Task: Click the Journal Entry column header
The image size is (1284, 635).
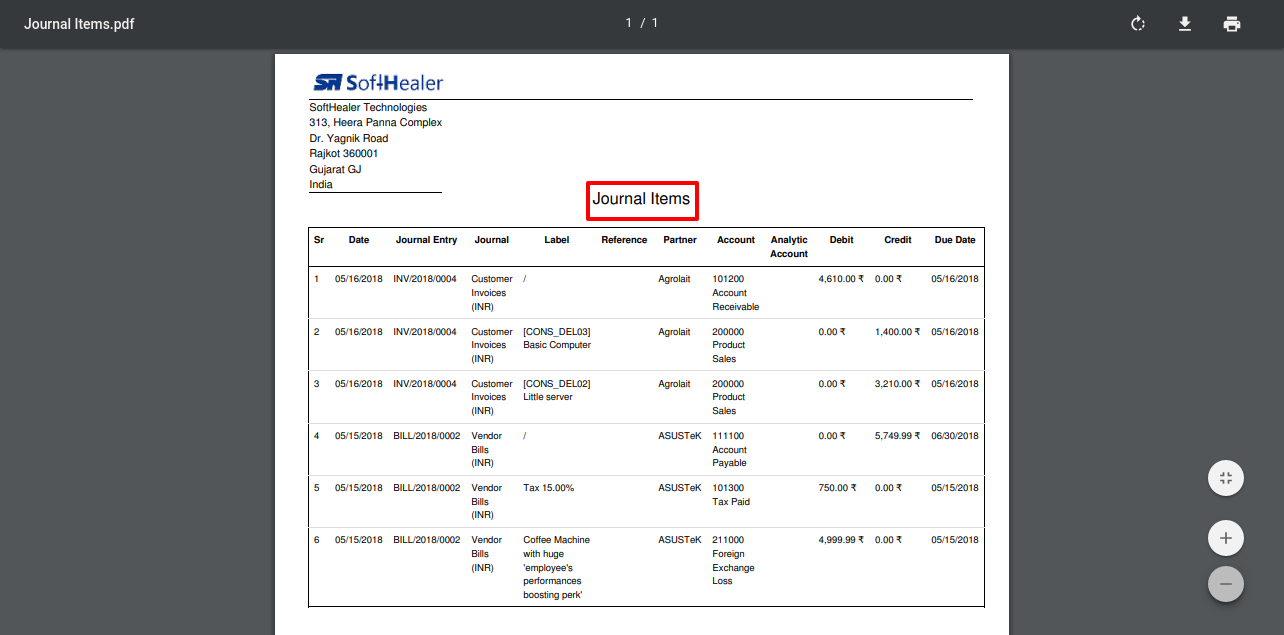Action: pyautogui.click(x=426, y=240)
